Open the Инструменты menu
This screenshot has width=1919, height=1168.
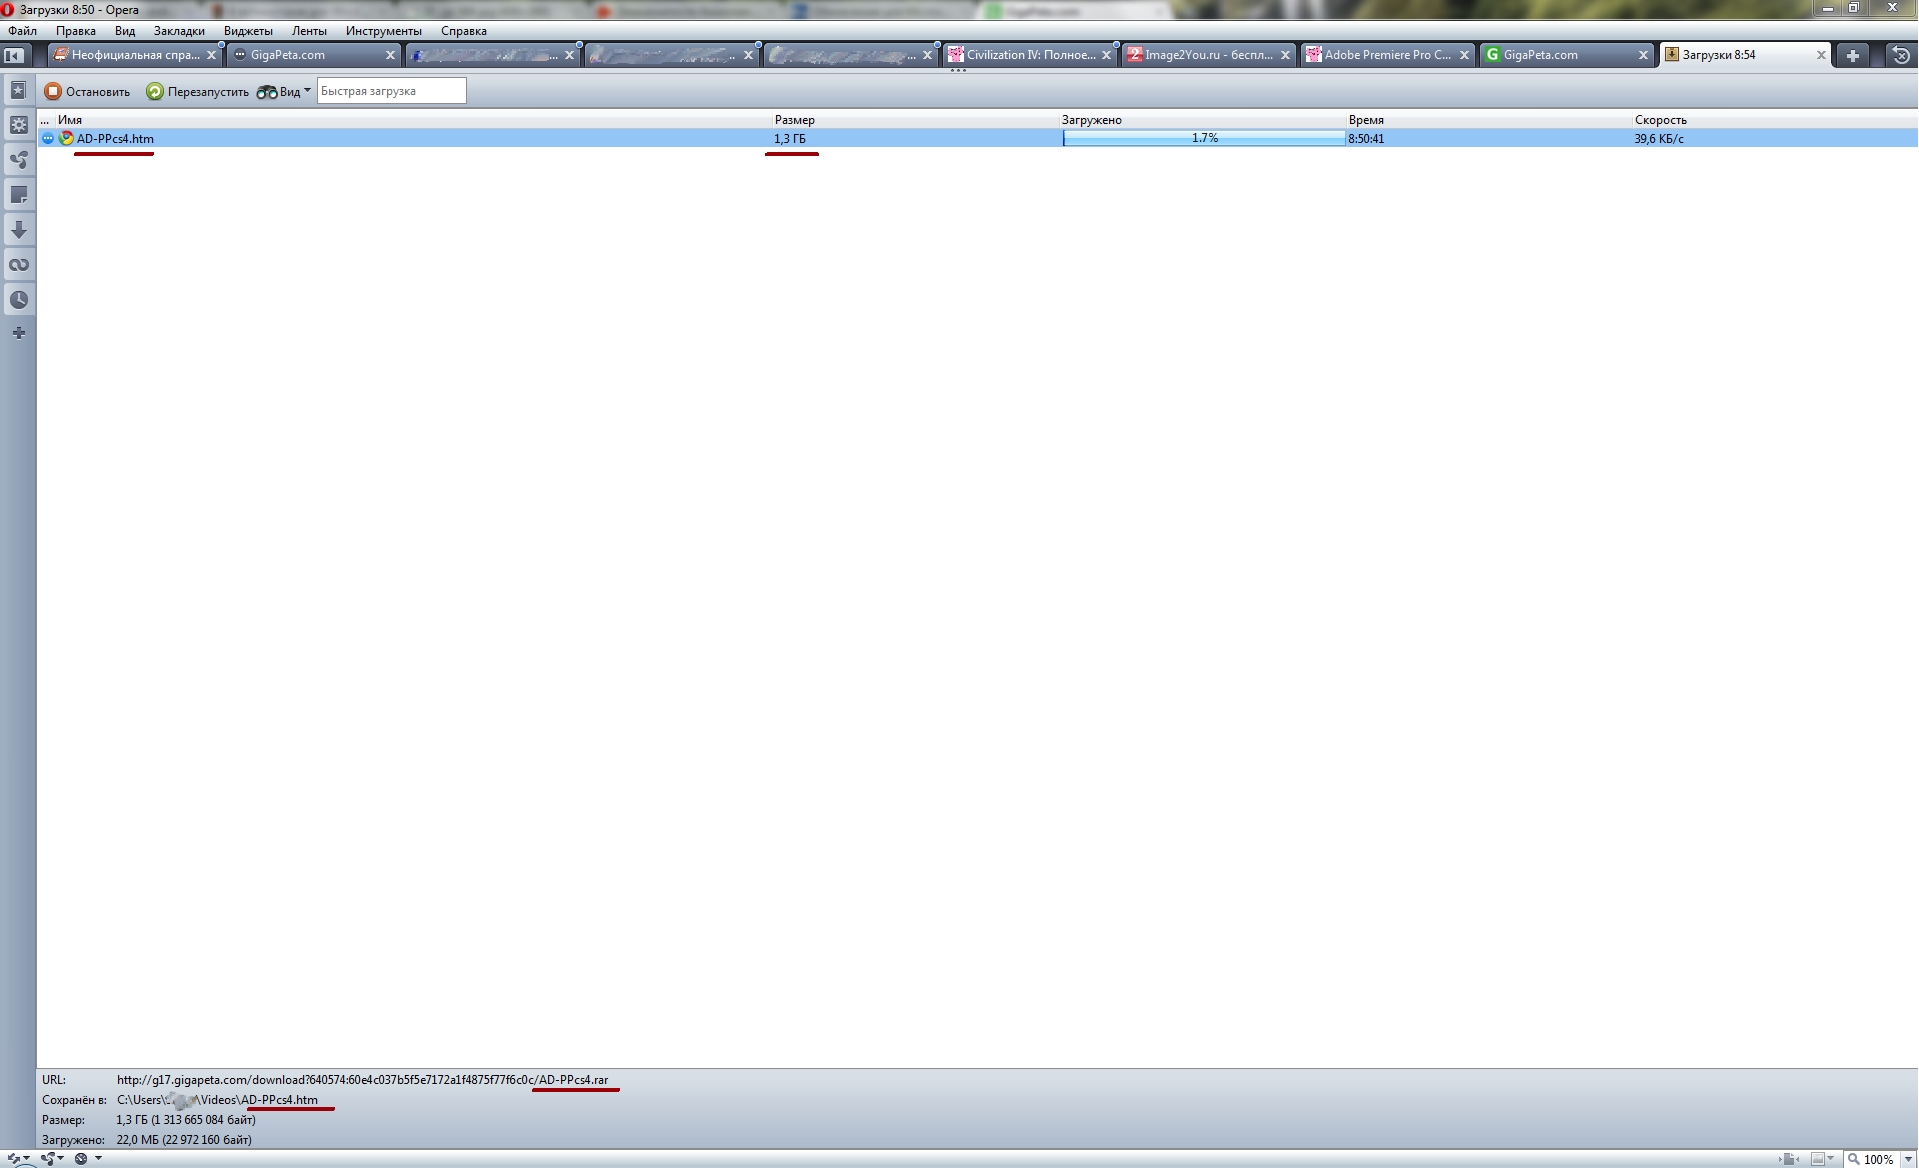click(383, 31)
